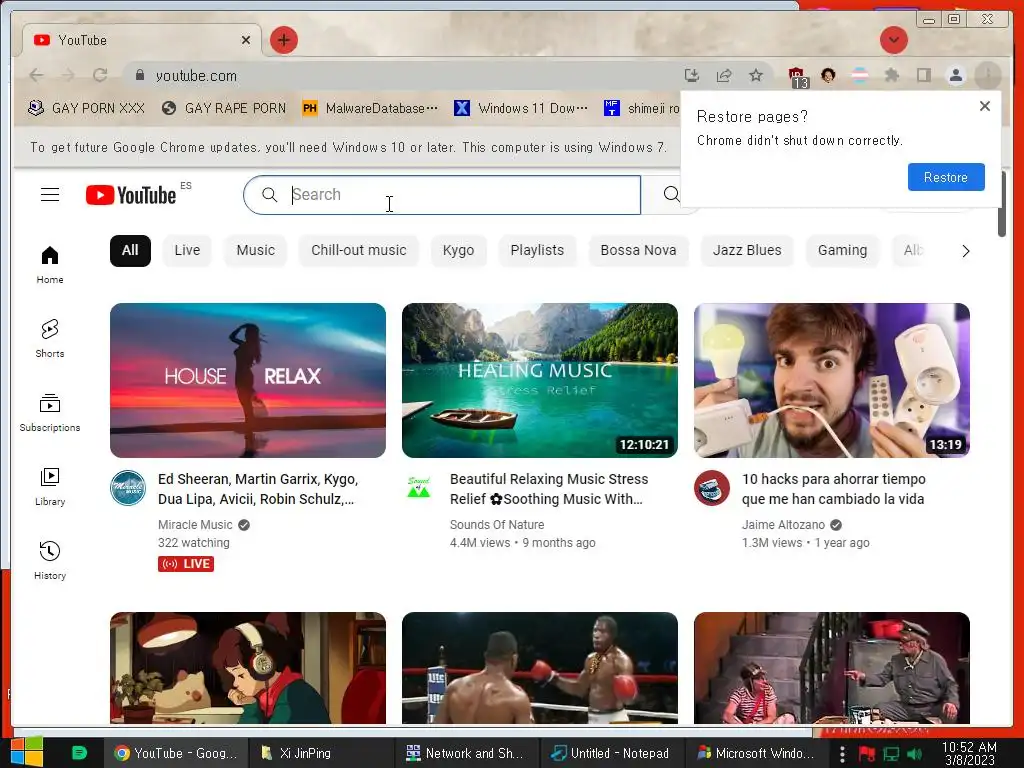Open the Healing Music video thumbnail

[x=539, y=380]
